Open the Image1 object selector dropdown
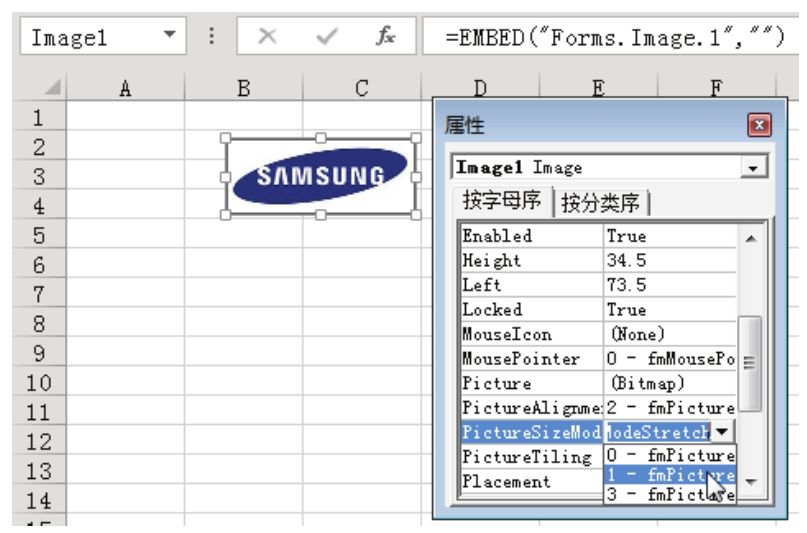 (x=750, y=168)
